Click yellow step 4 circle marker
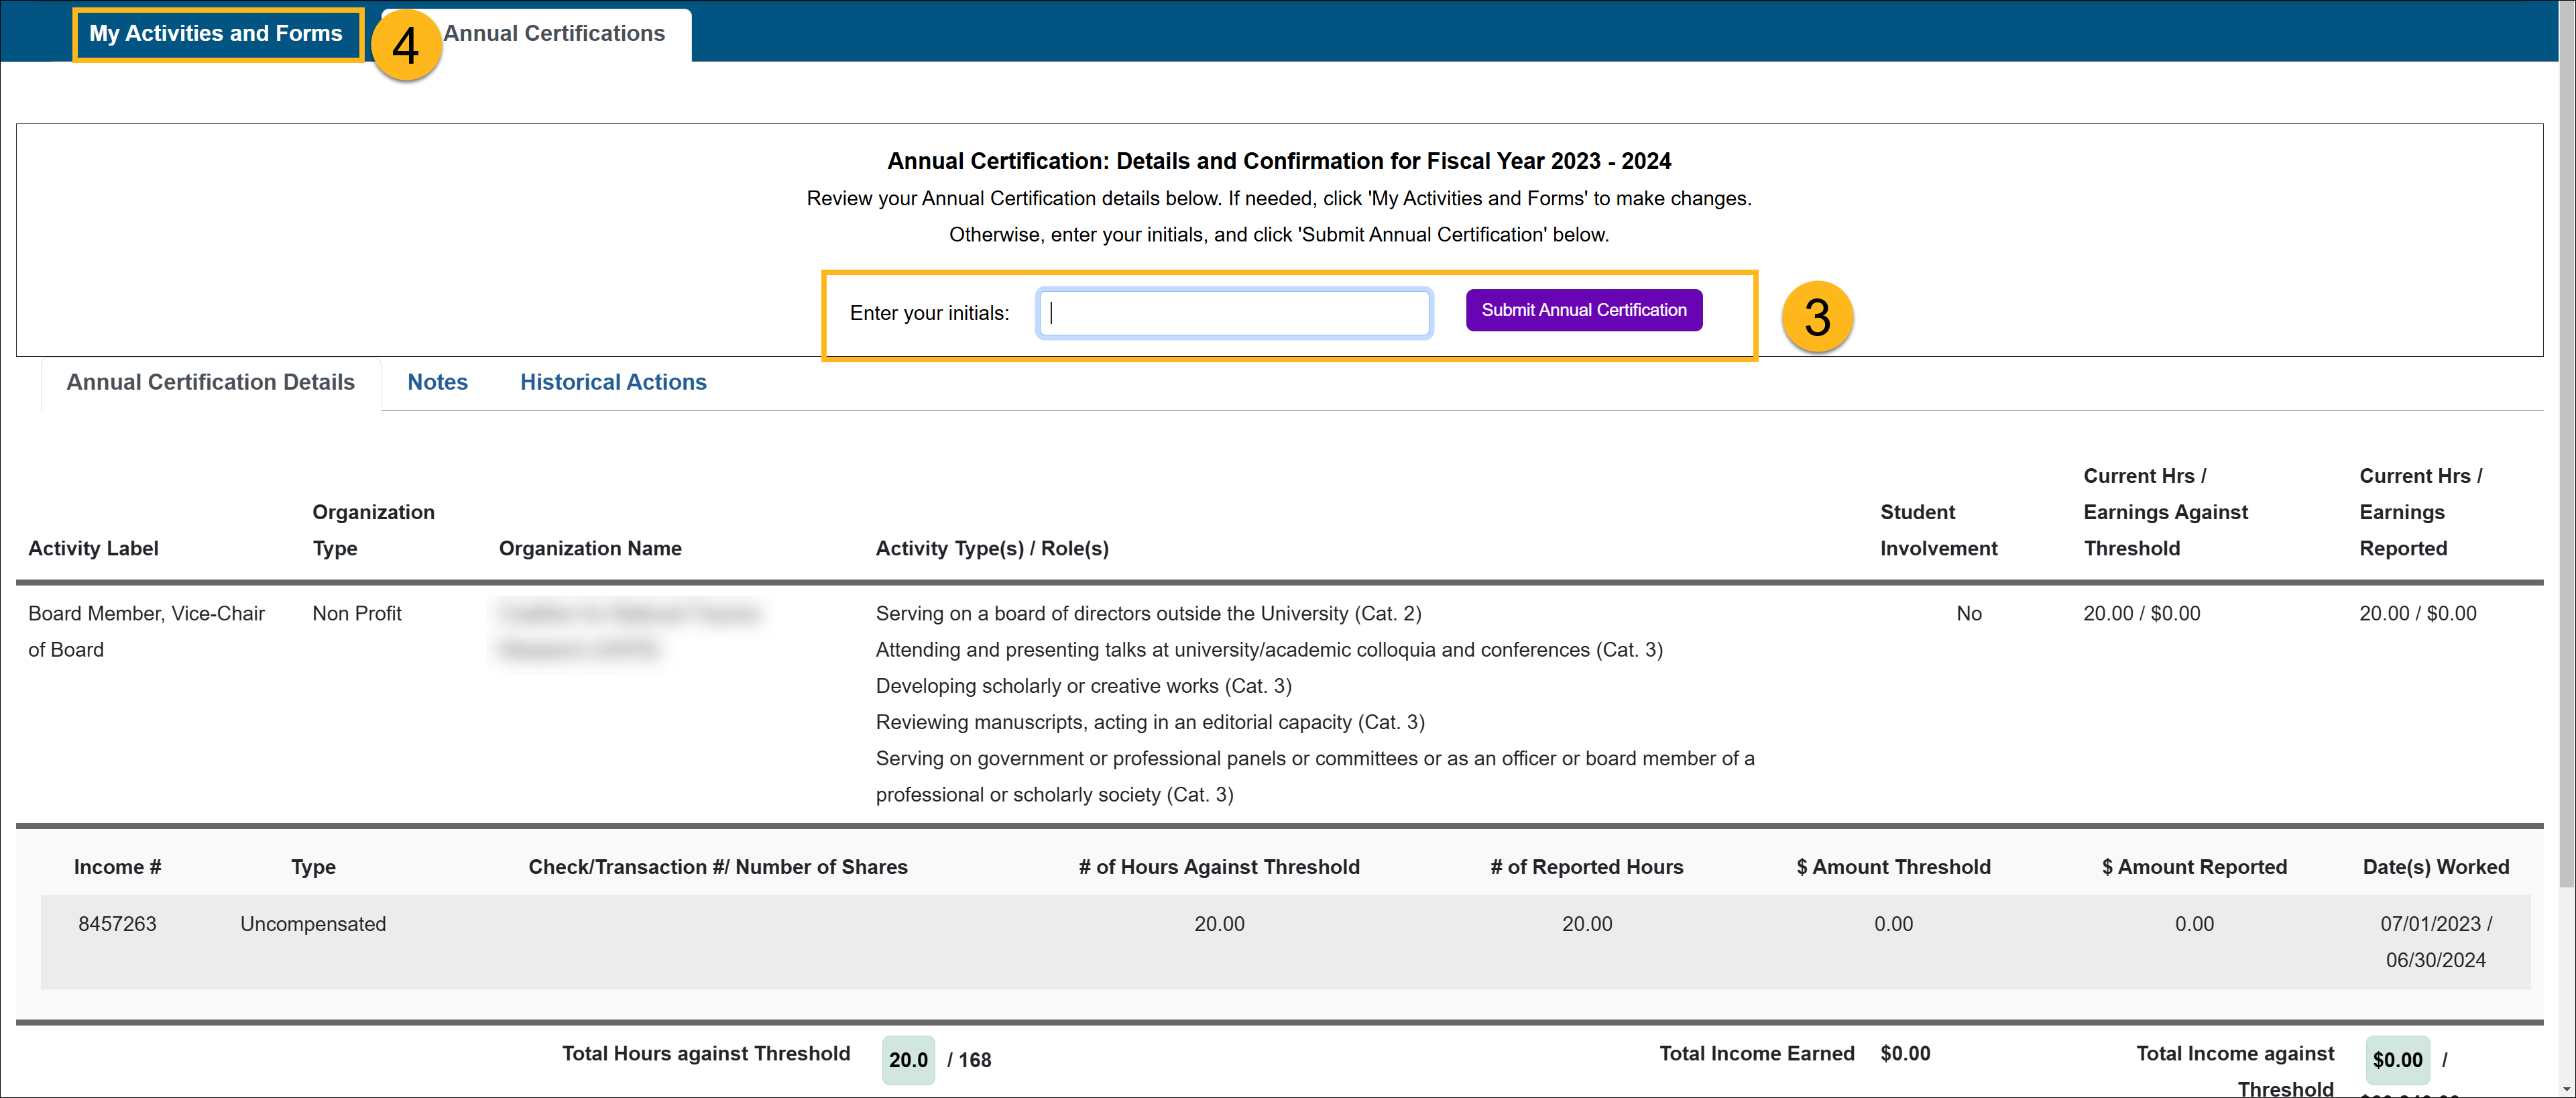The width and height of the screenshot is (2576, 1098). click(405, 46)
